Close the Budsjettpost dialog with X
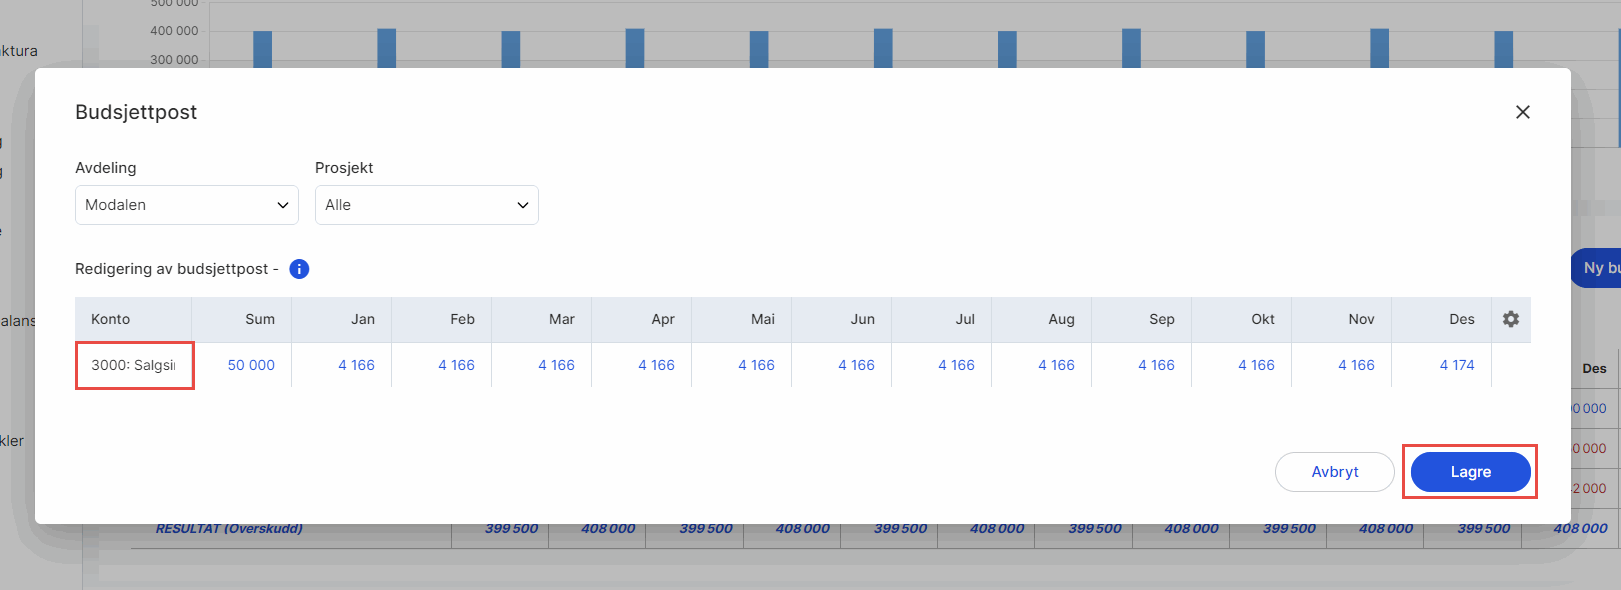The width and height of the screenshot is (1621, 590). coord(1522,112)
